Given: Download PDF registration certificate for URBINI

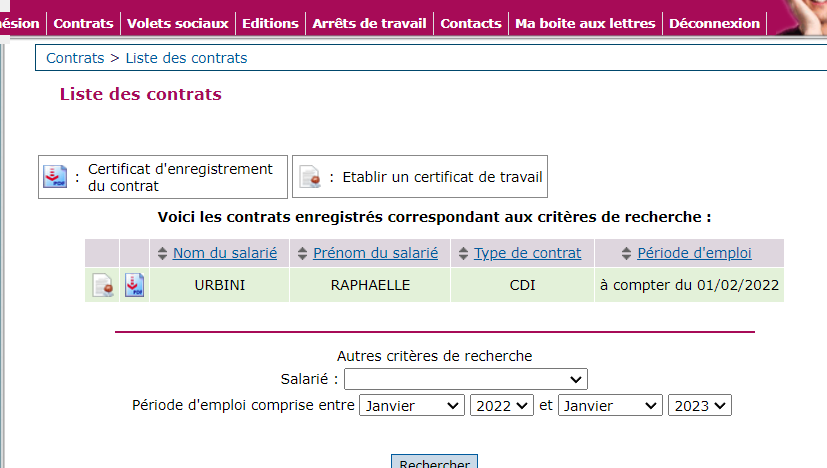Looking at the screenshot, I should point(134,285).
